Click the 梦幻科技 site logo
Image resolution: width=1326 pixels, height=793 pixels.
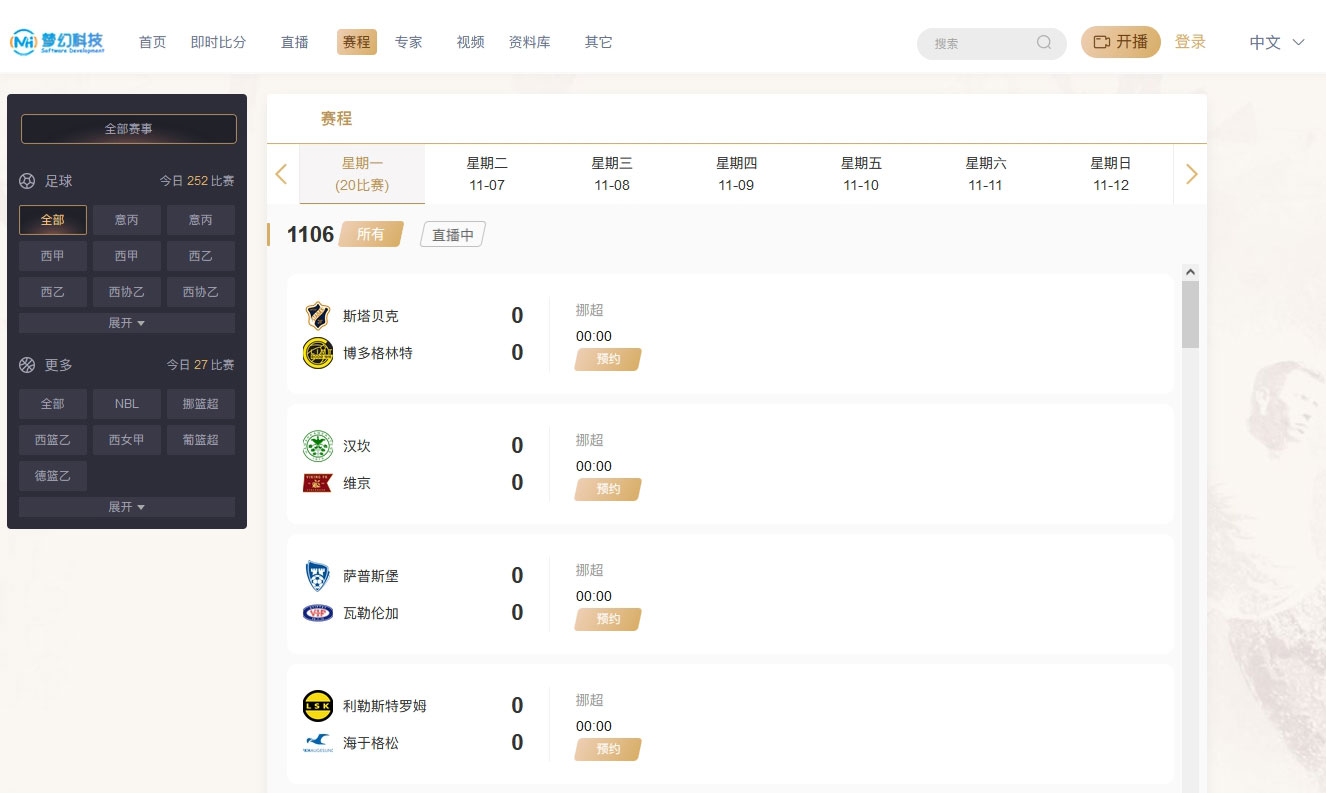(x=57, y=42)
